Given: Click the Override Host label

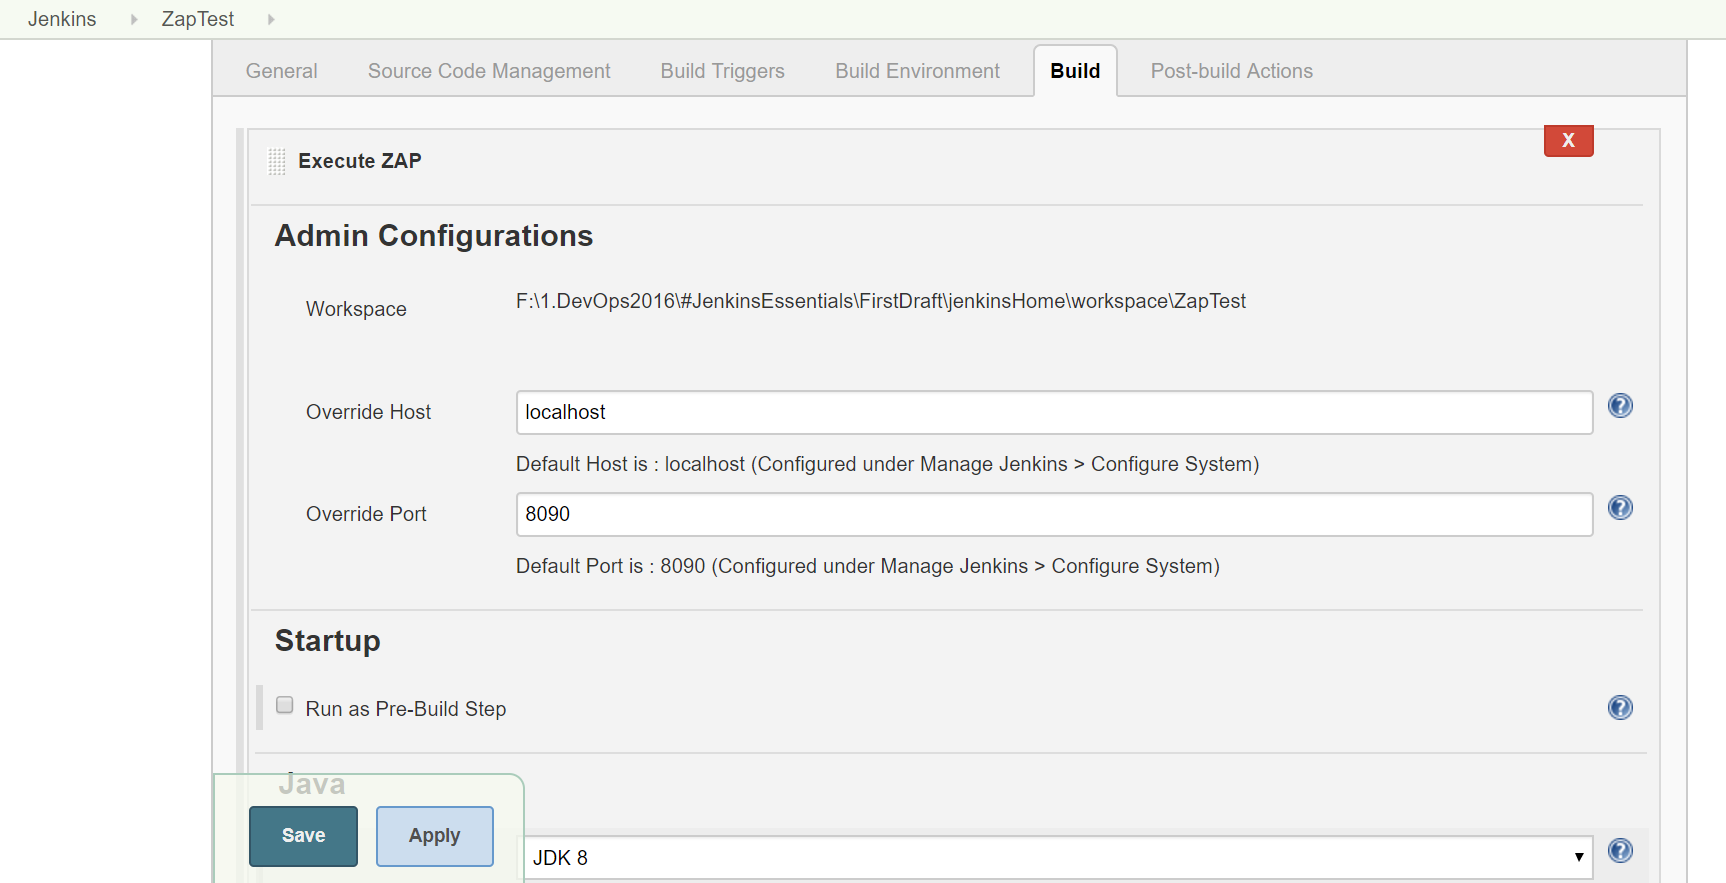Looking at the screenshot, I should [368, 412].
